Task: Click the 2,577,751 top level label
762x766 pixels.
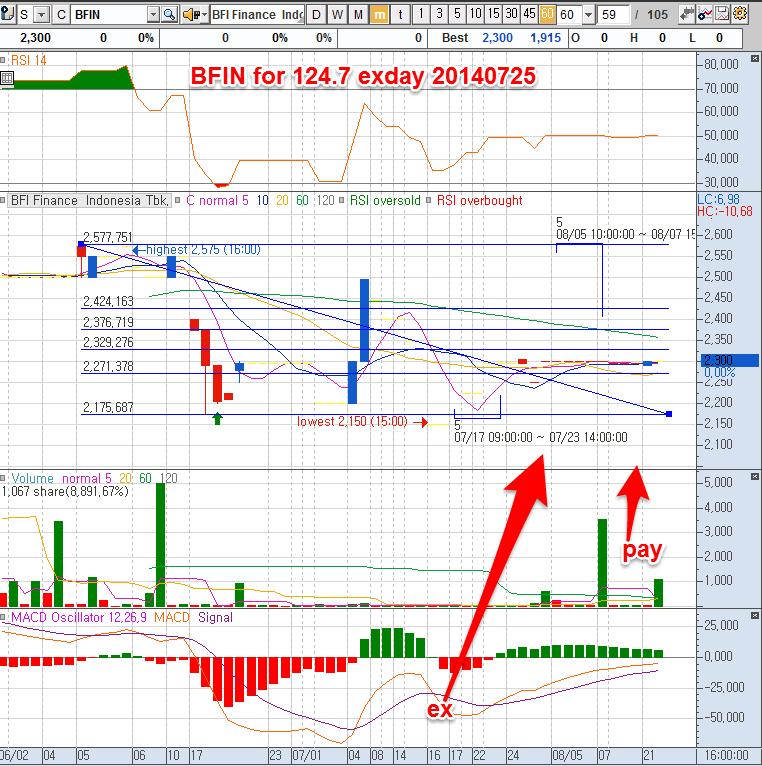Action: [x=107, y=237]
